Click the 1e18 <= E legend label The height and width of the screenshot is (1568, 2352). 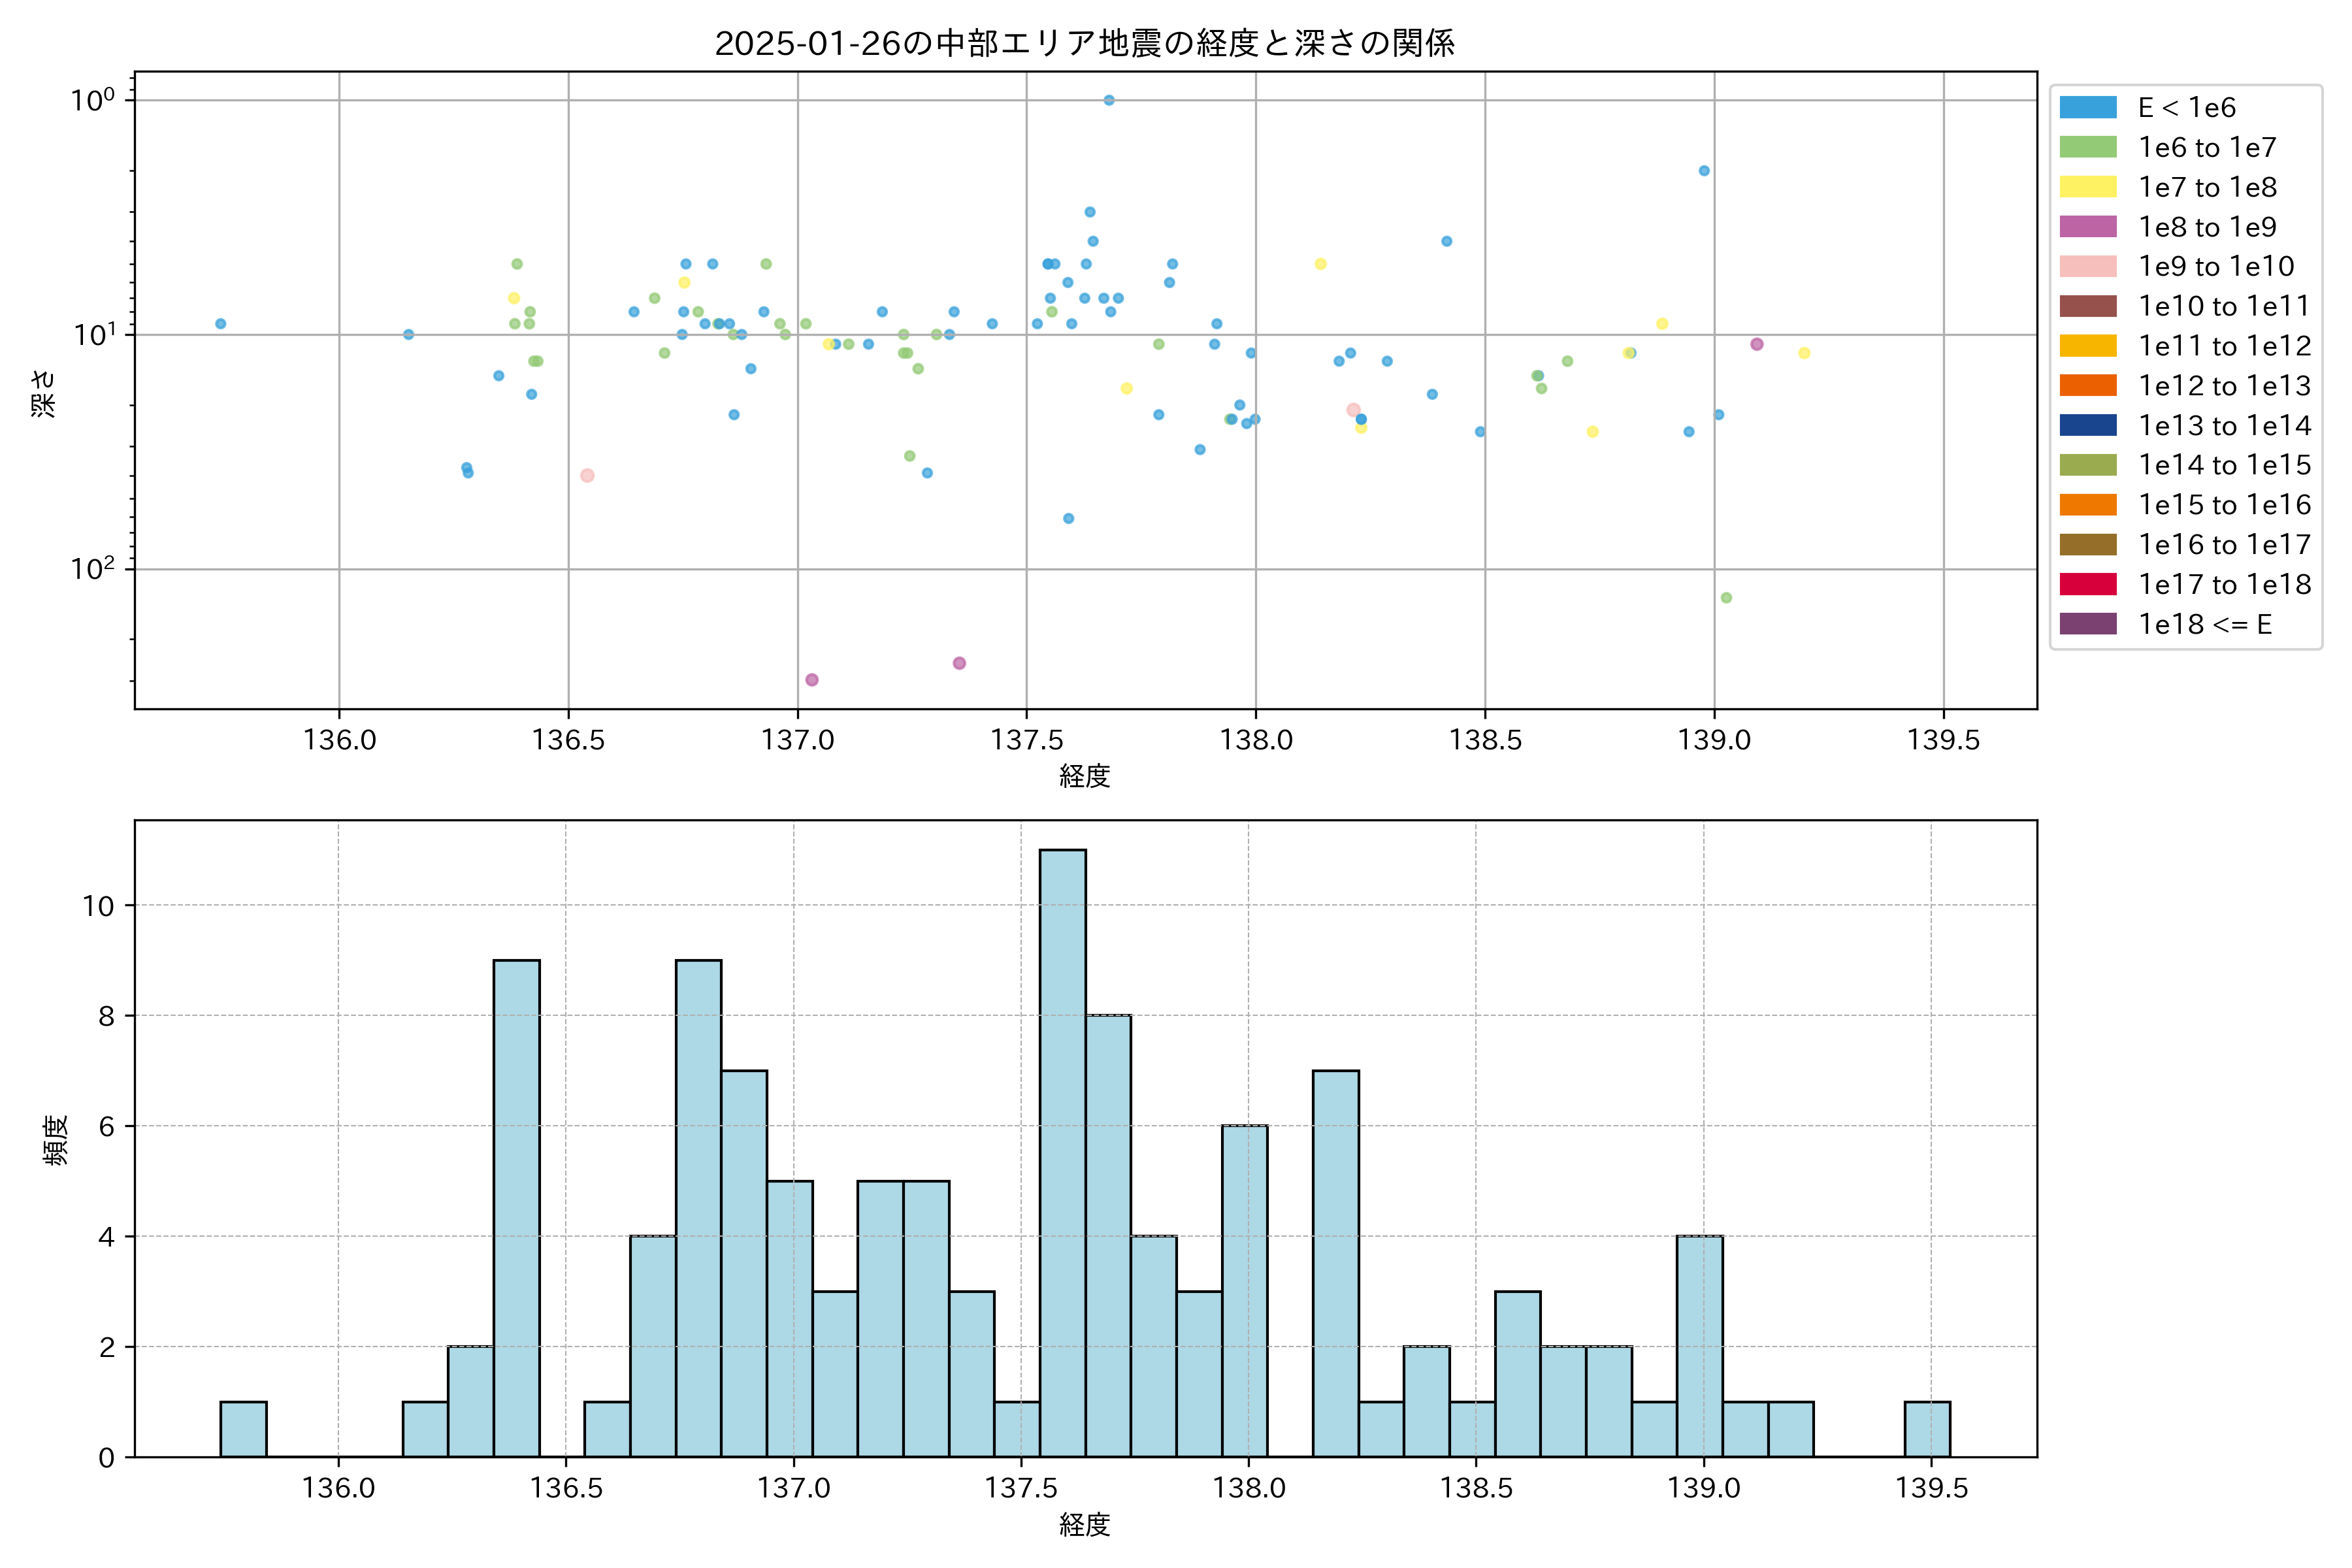point(2204,624)
